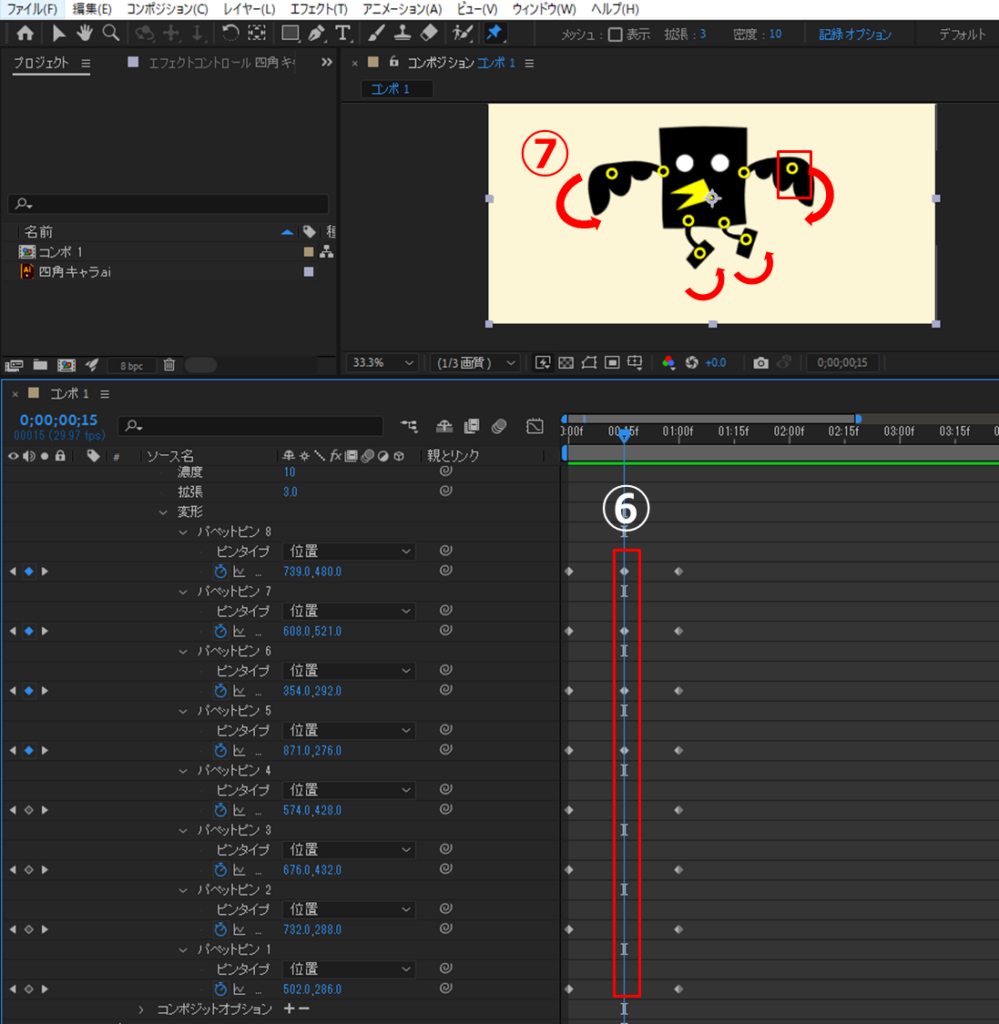Toggle keyframe diamond for パペットピン 4
Screen dimensions: 999x1024
pos(29,810)
